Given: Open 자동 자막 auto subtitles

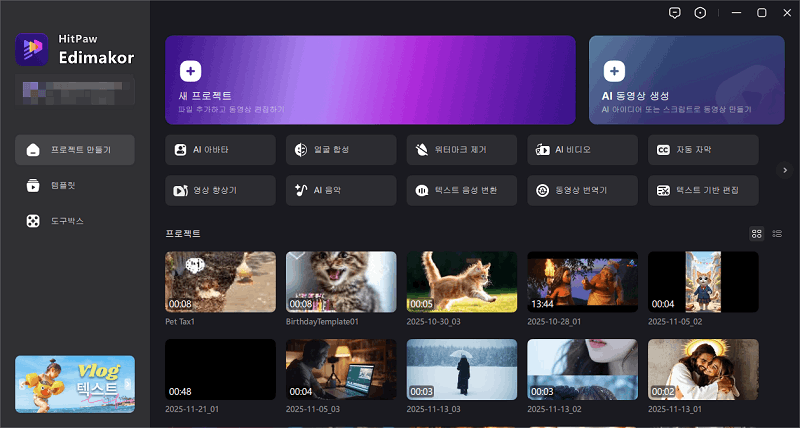Looking at the screenshot, I should [703, 150].
